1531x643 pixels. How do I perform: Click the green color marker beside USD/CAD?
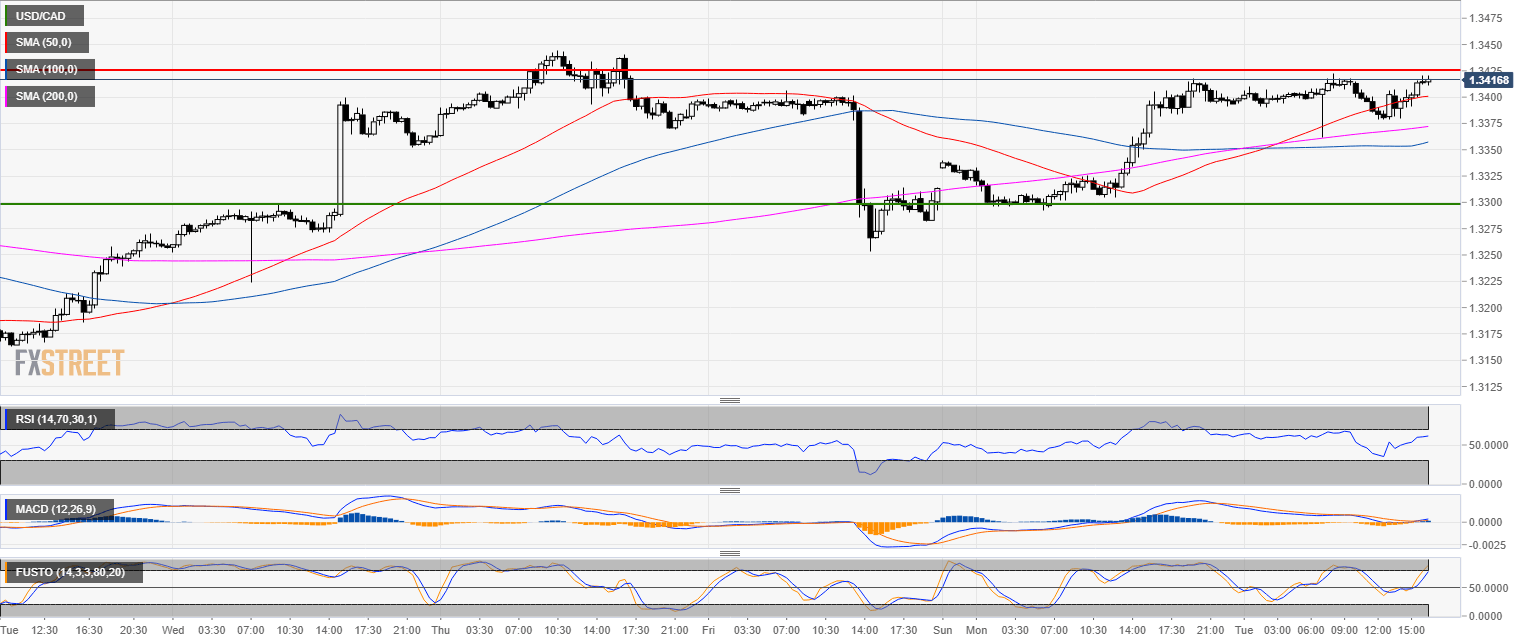point(6,15)
